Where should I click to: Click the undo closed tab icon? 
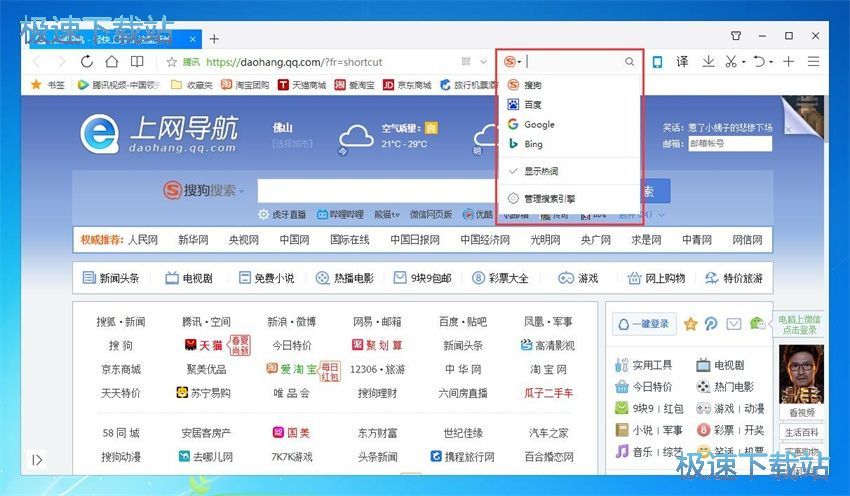pos(759,62)
